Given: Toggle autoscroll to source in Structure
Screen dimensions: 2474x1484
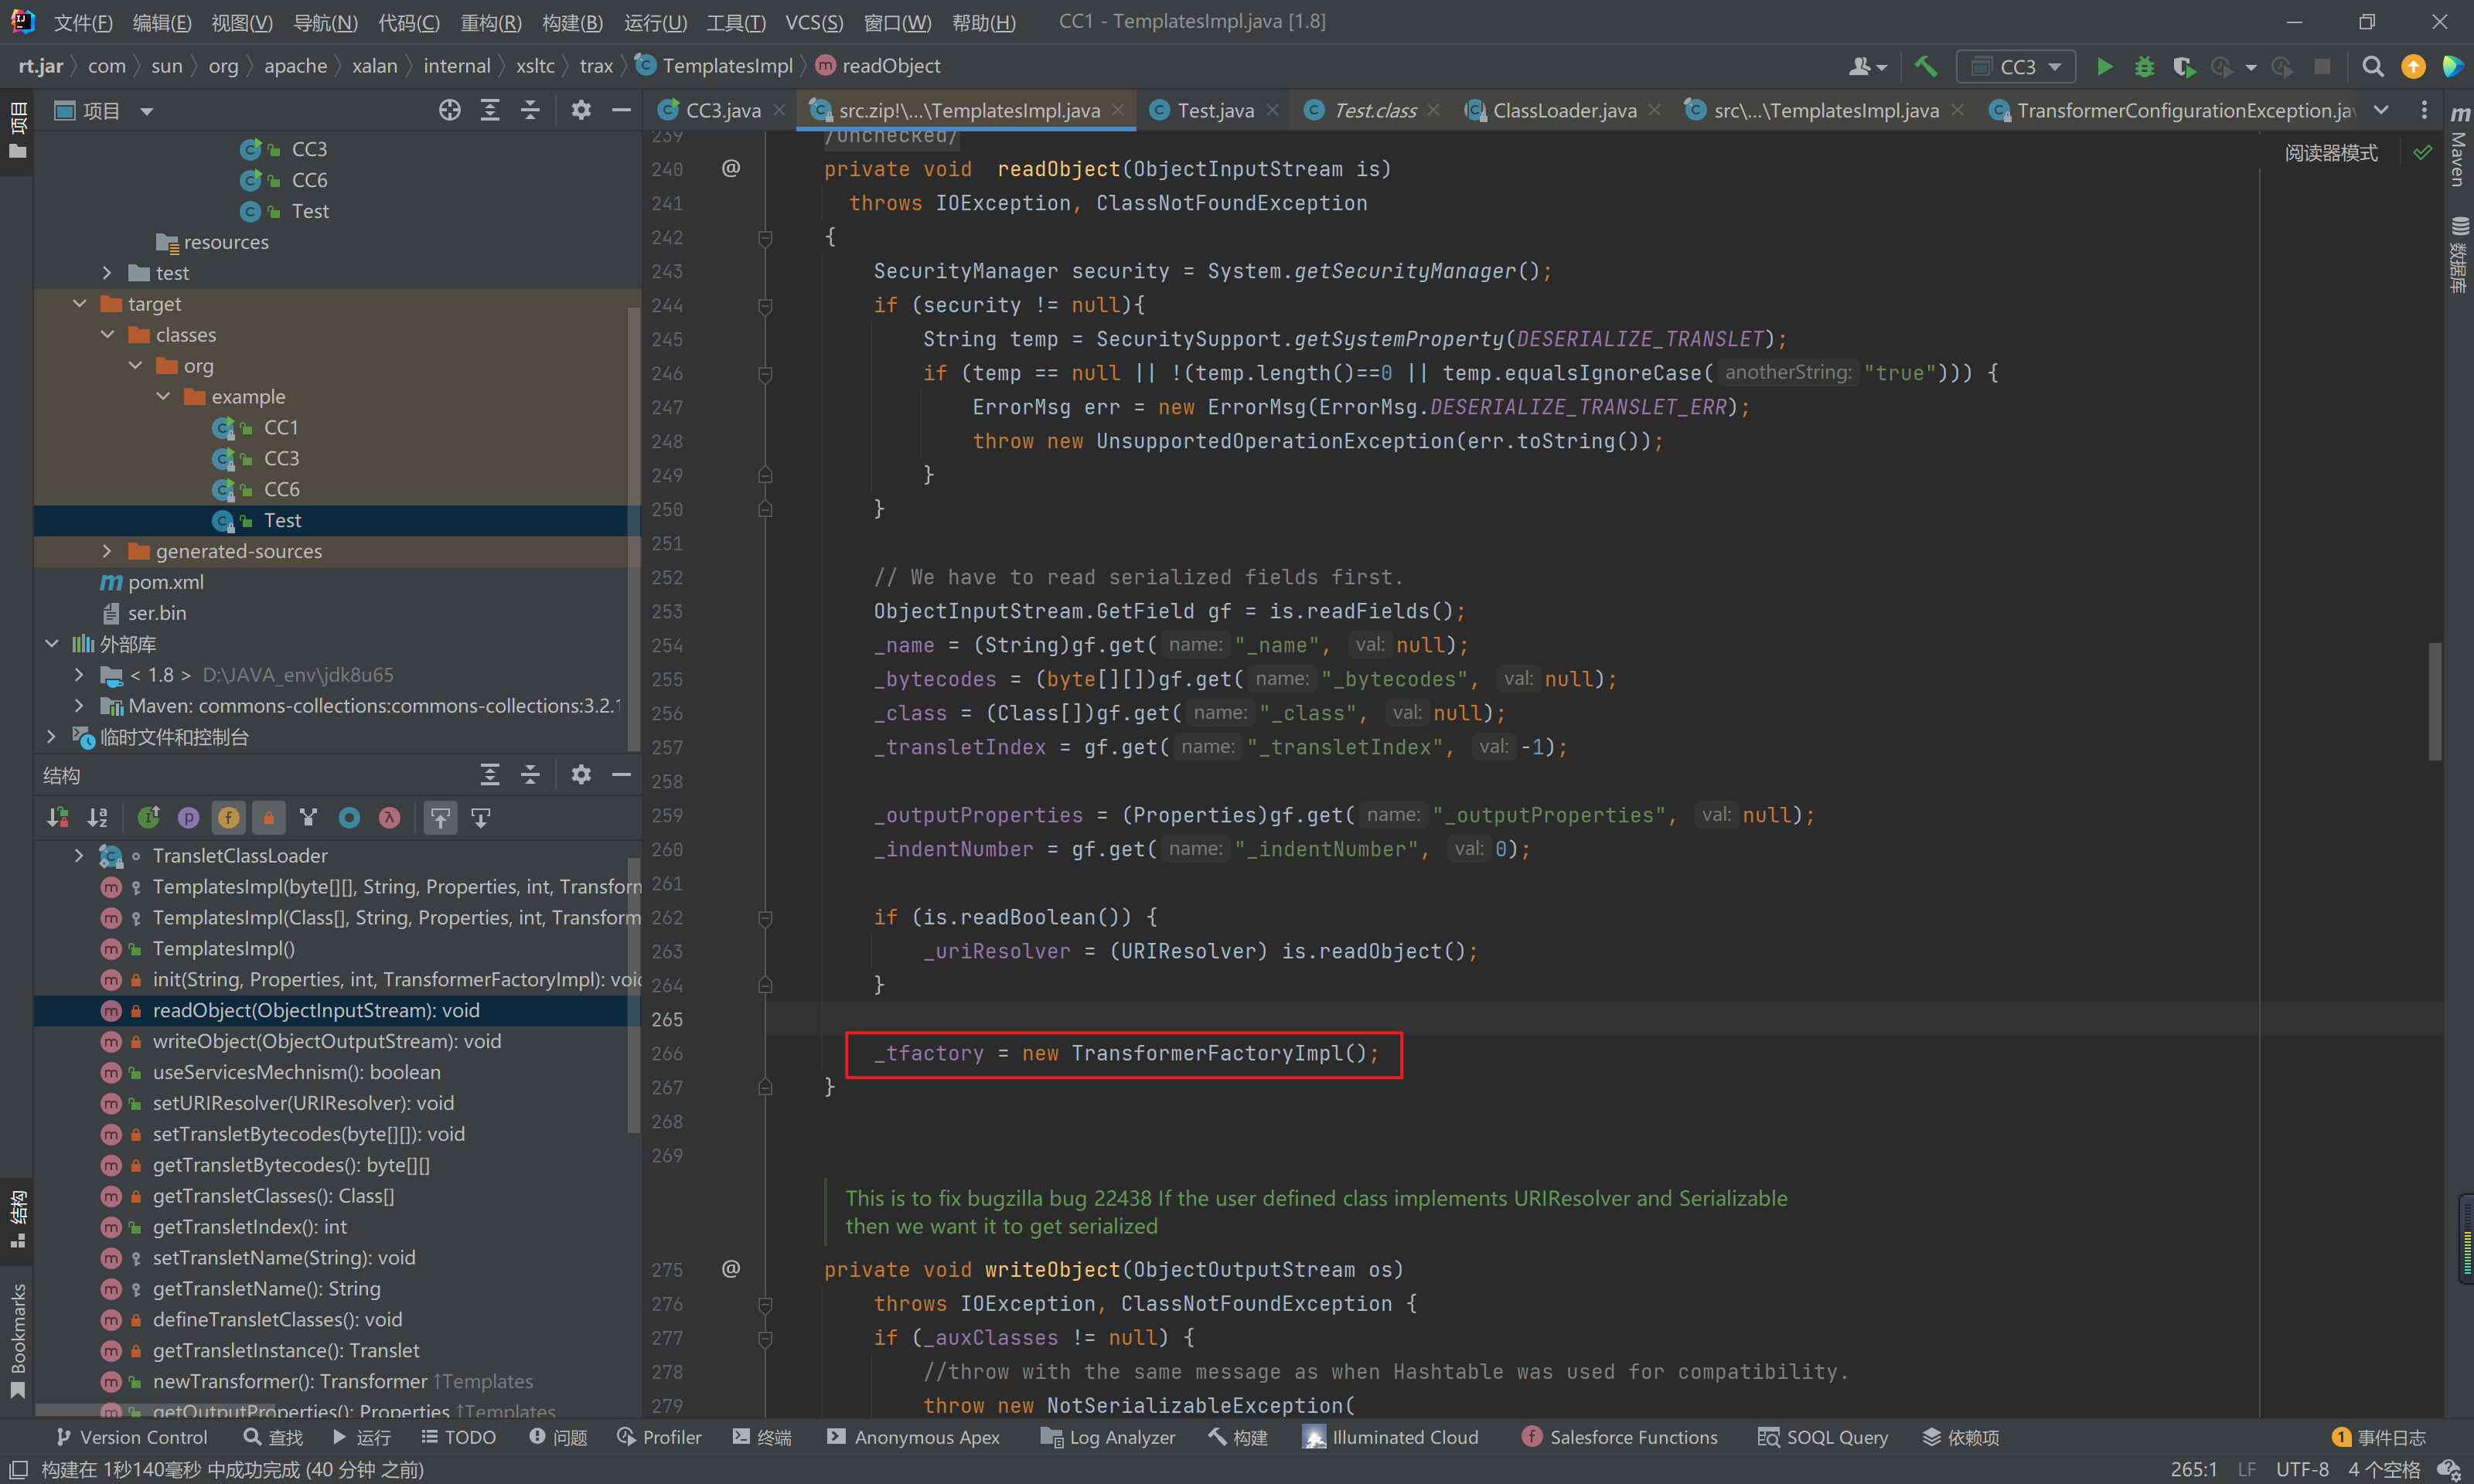Looking at the screenshot, I should [441, 817].
